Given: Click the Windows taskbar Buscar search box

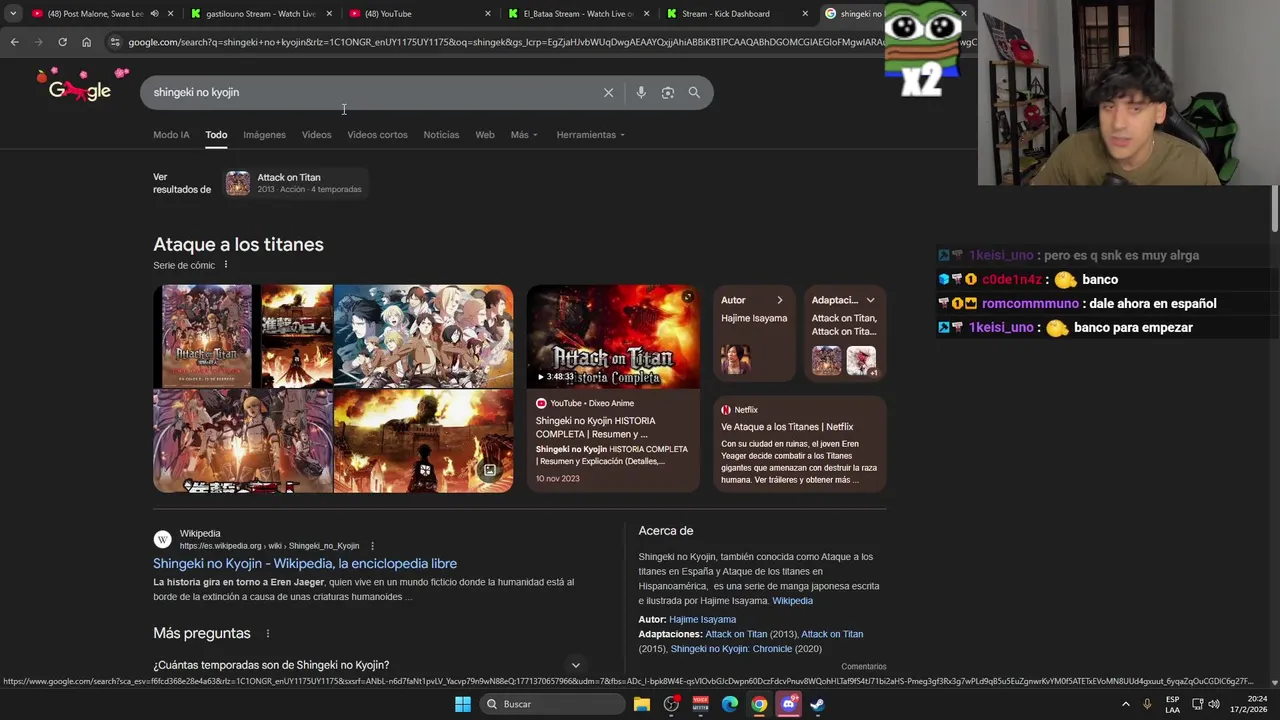Looking at the screenshot, I should [x=551, y=704].
